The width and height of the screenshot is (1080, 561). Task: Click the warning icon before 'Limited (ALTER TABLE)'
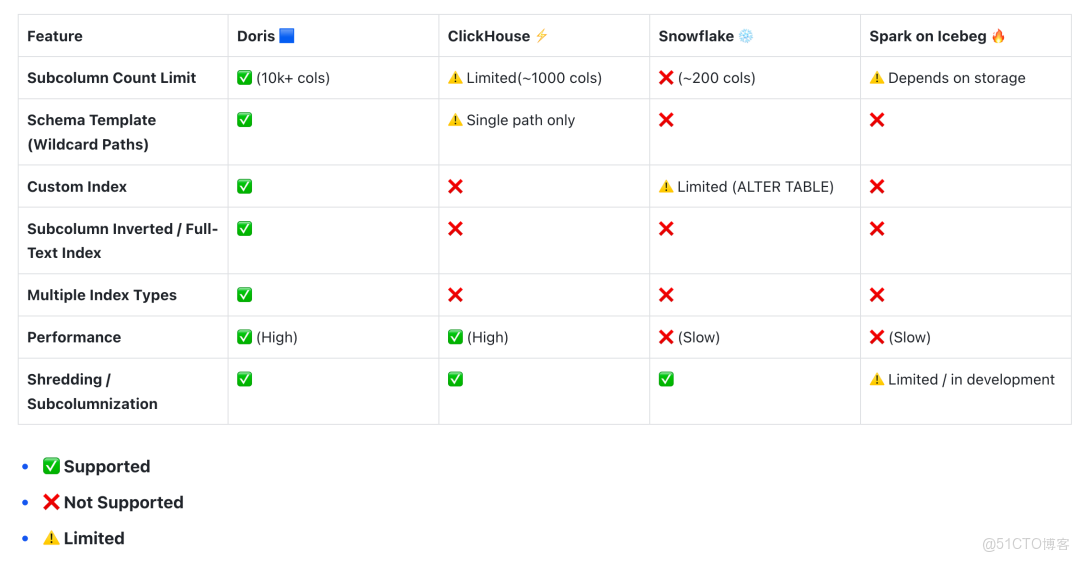666,187
